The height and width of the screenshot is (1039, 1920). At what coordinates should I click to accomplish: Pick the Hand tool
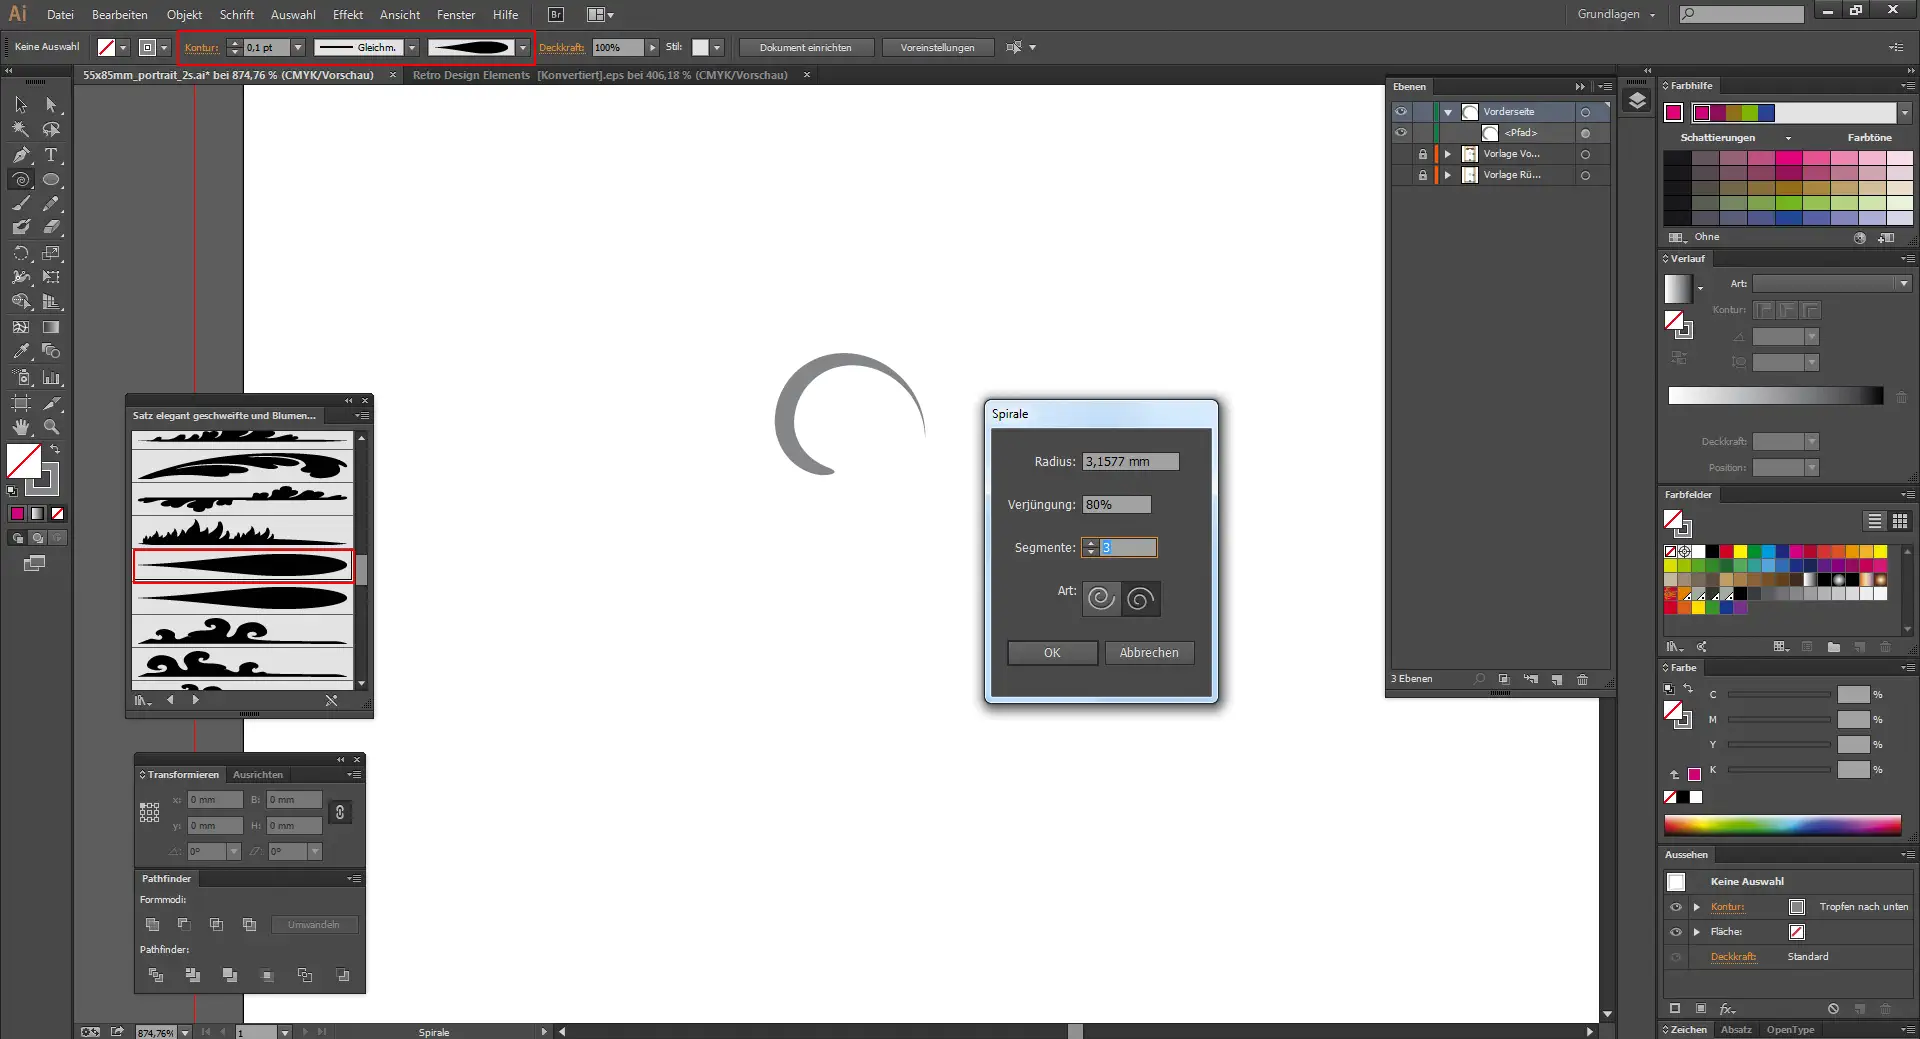pyautogui.click(x=21, y=427)
